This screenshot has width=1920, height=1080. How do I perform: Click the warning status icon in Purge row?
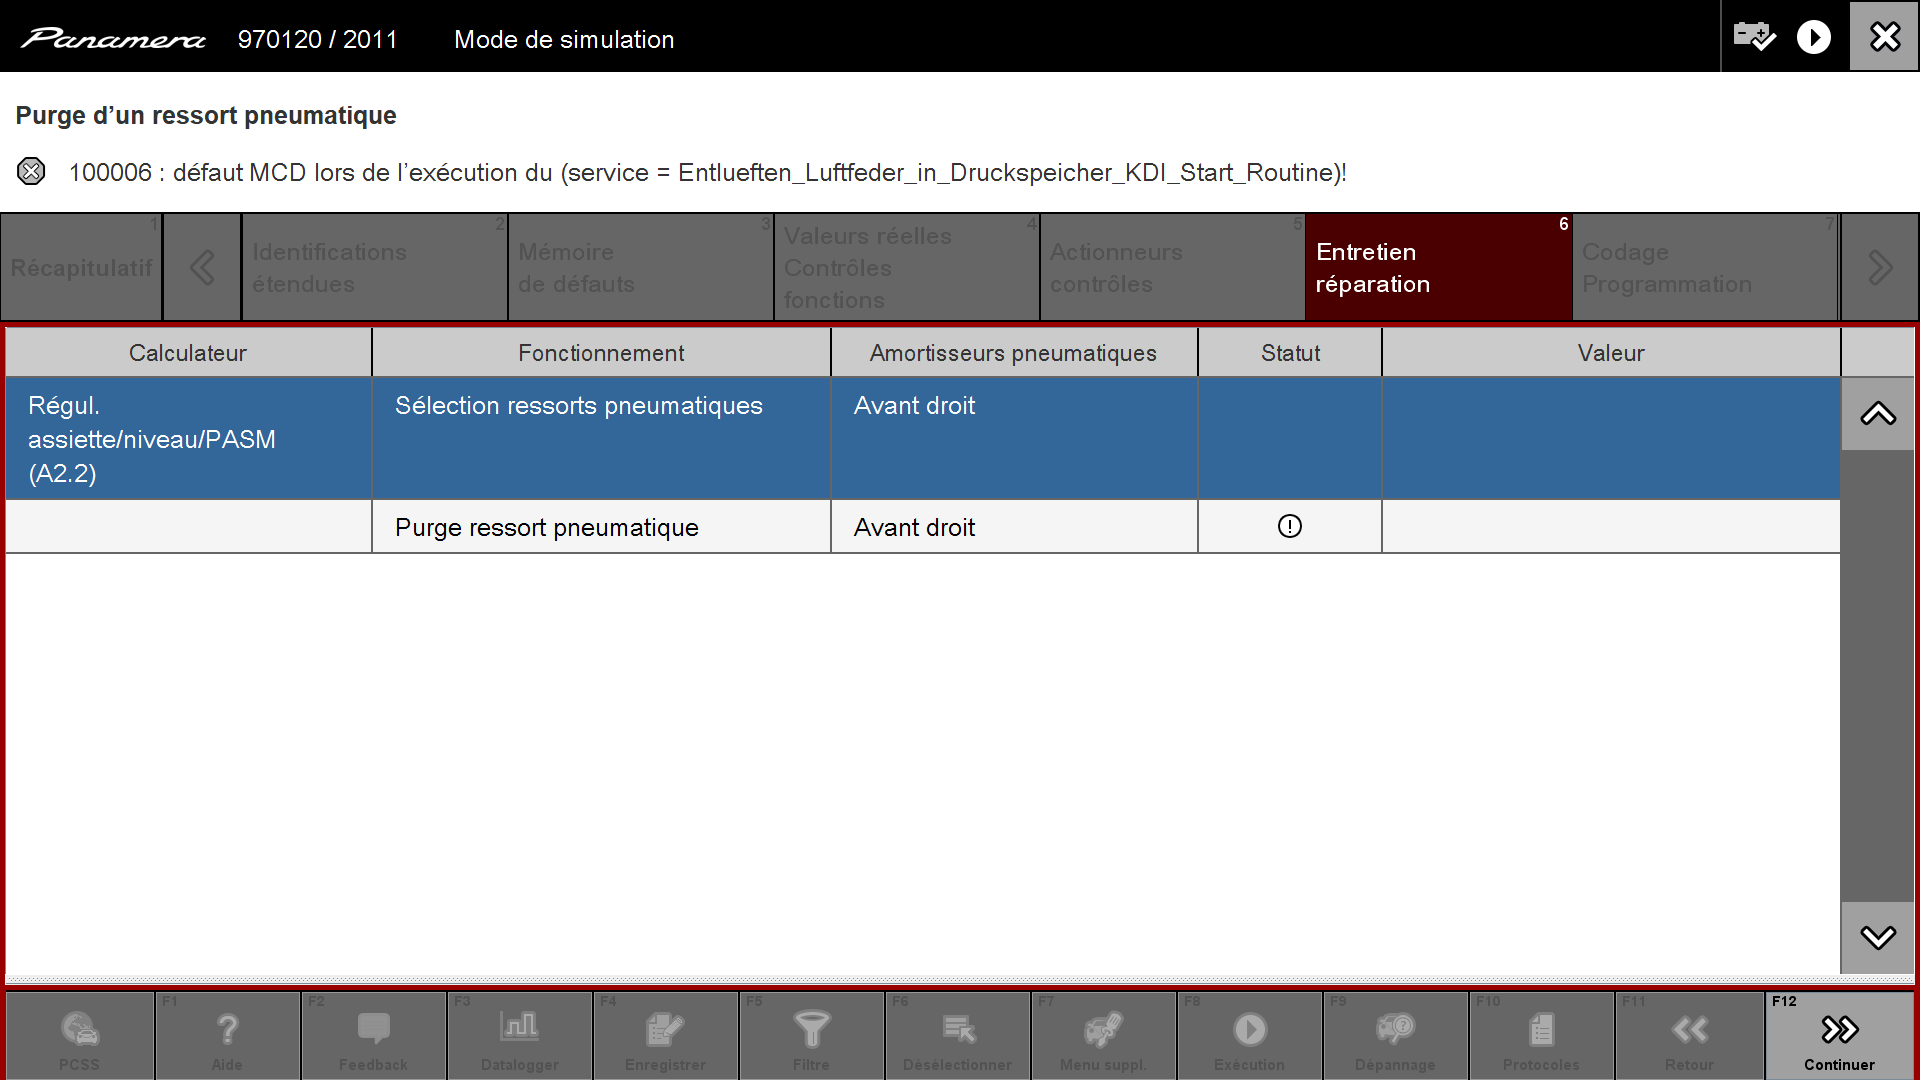[1290, 526]
